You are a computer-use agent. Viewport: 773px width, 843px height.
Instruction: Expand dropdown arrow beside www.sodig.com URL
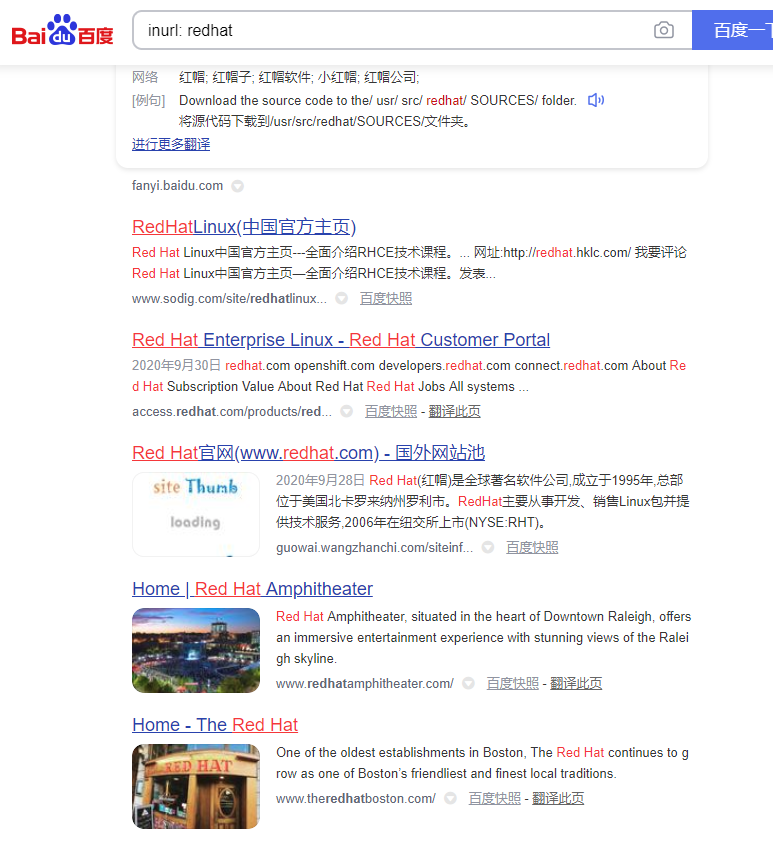coord(341,298)
